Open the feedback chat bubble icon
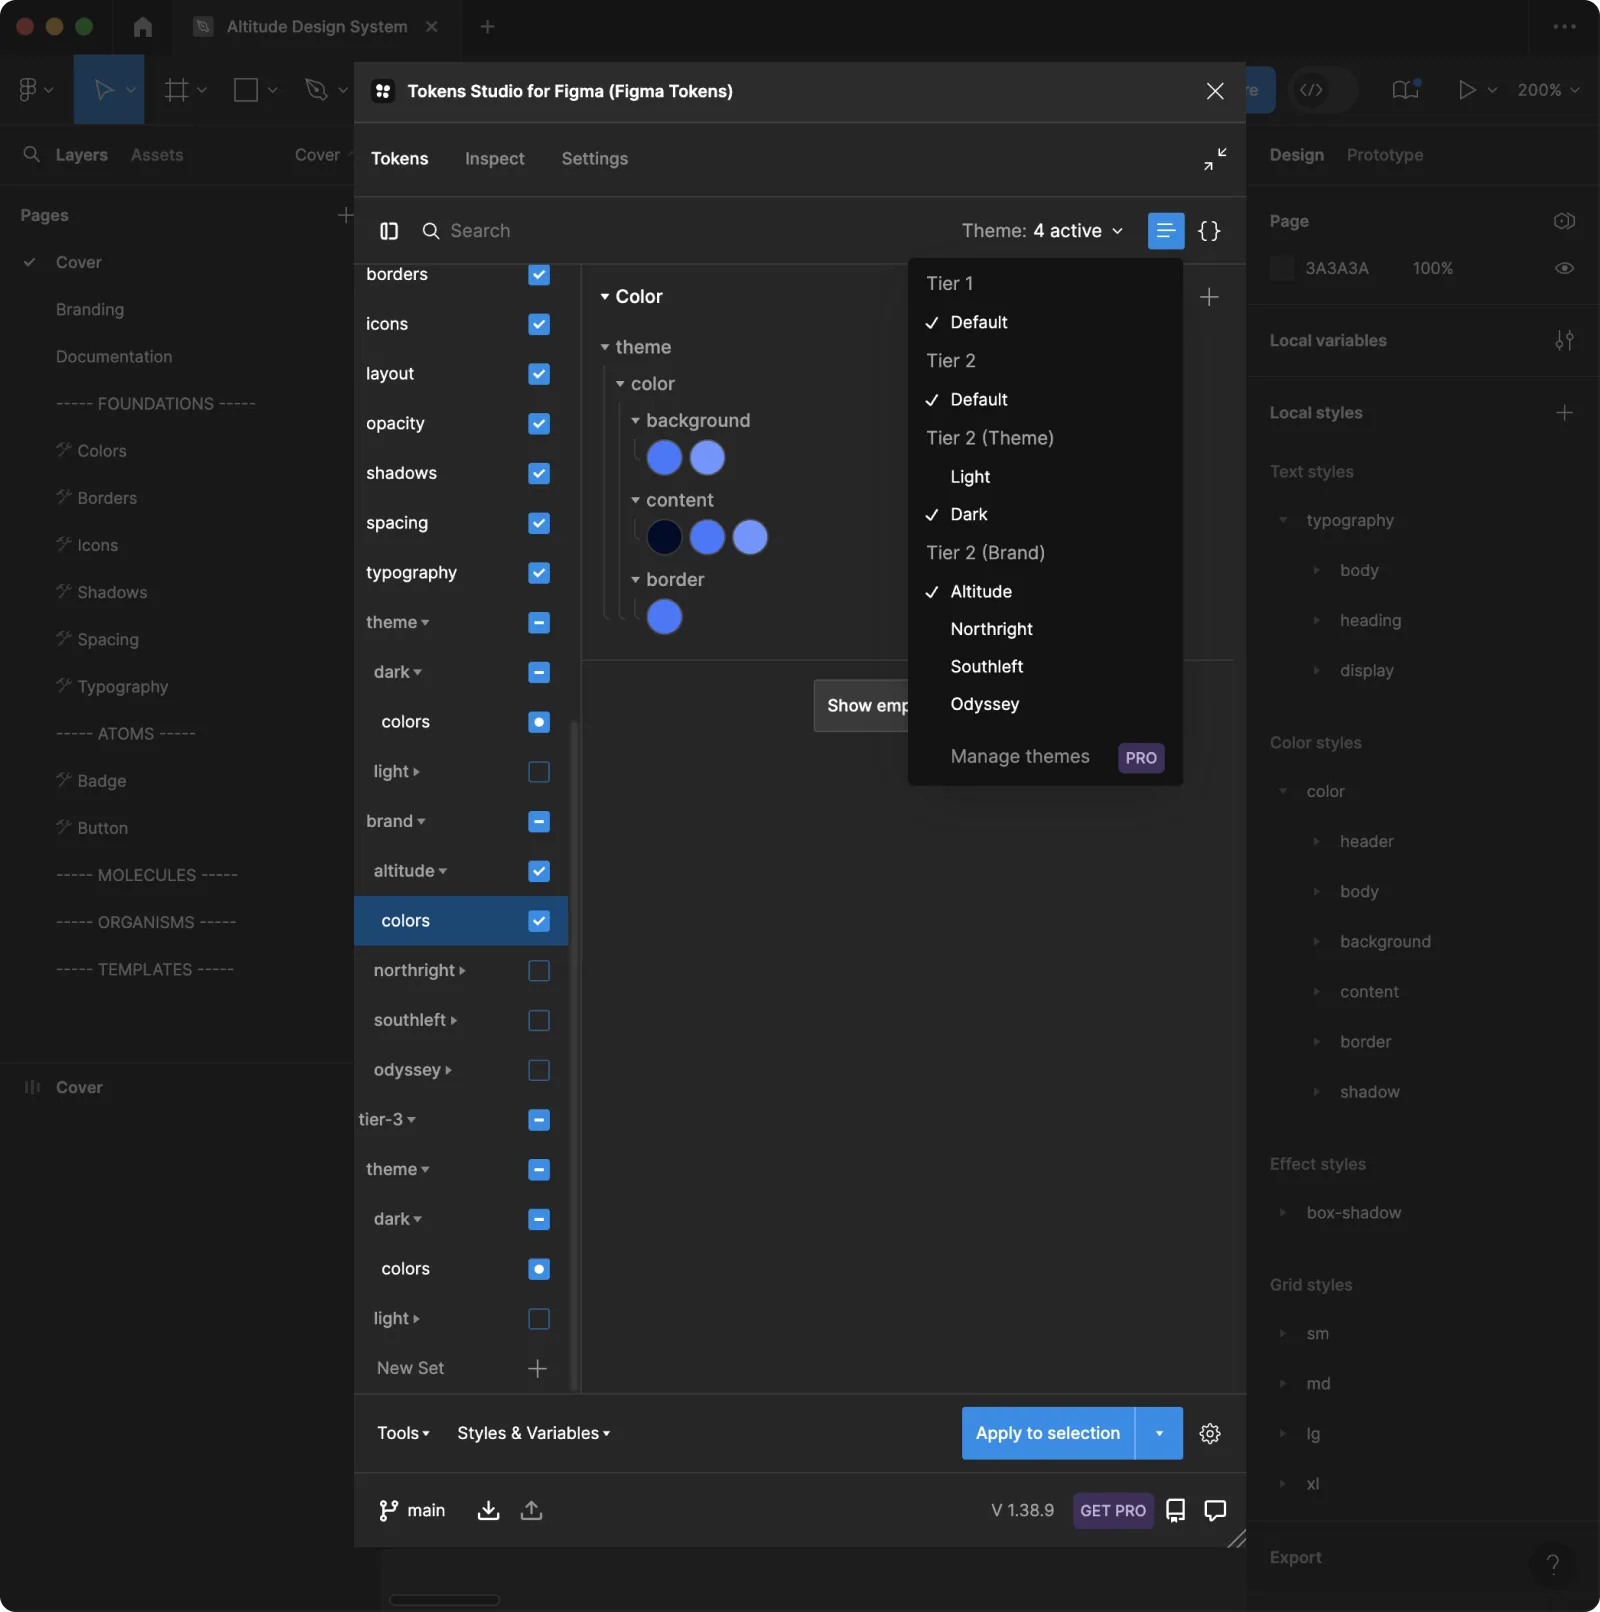This screenshot has width=1600, height=1612. click(x=1215, y=1510)
